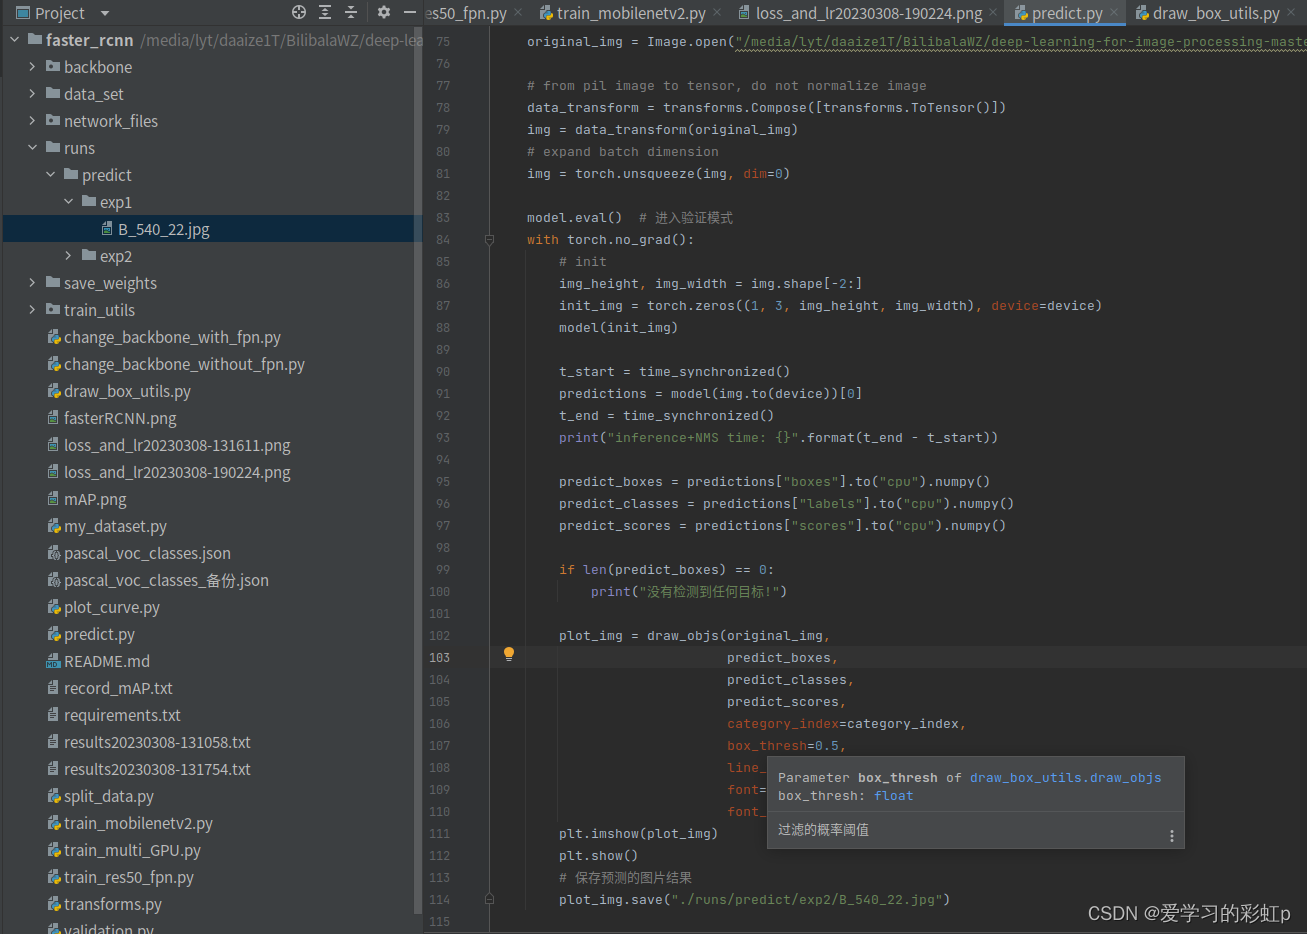Open the Project view dropdown
This screenshot has width=1307, height=934.
[105, 14]
